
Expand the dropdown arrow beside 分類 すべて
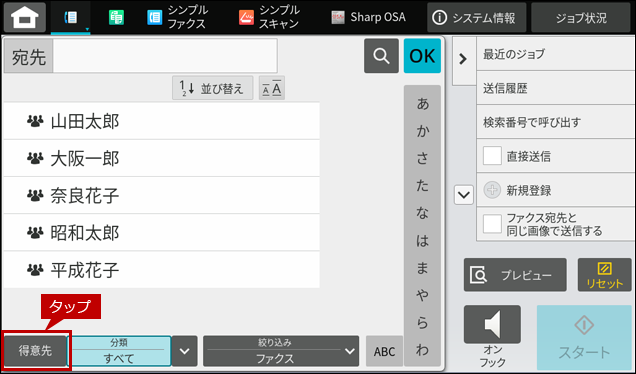point(185,351)
